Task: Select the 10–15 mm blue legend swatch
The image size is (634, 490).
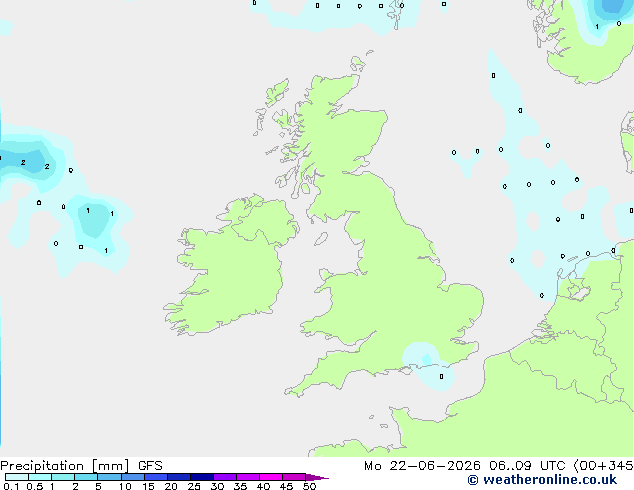Action: [133, 477]
